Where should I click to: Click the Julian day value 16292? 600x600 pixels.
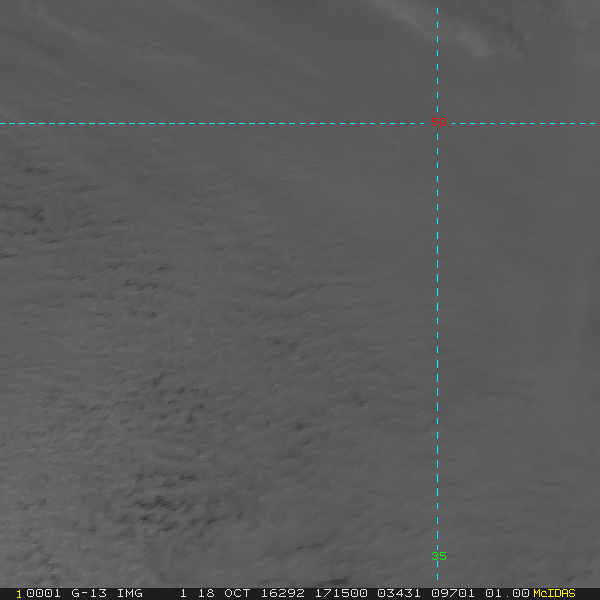pos(282,593)
